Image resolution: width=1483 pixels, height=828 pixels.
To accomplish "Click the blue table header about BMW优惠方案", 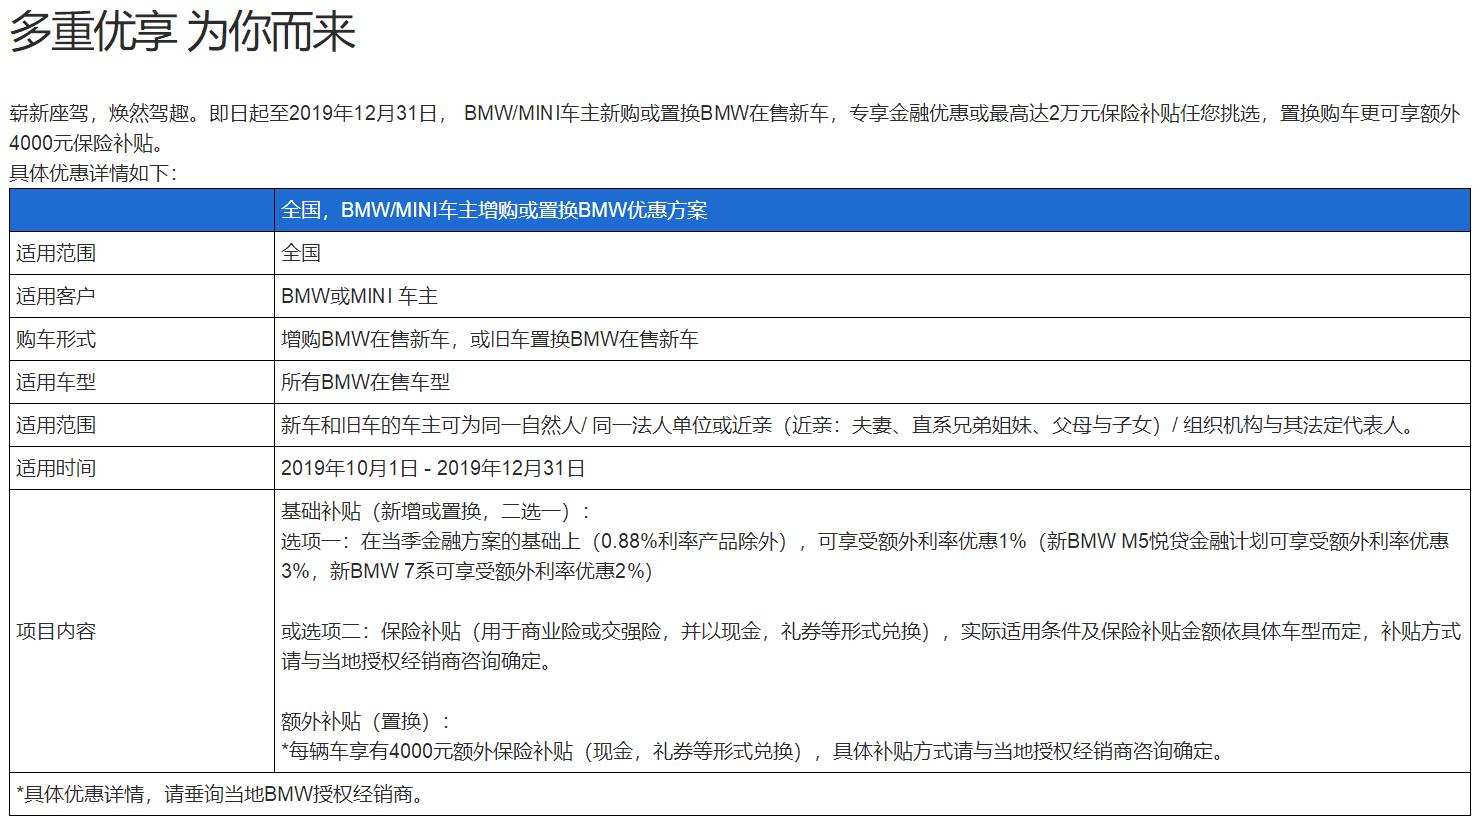I will (494, 210).
